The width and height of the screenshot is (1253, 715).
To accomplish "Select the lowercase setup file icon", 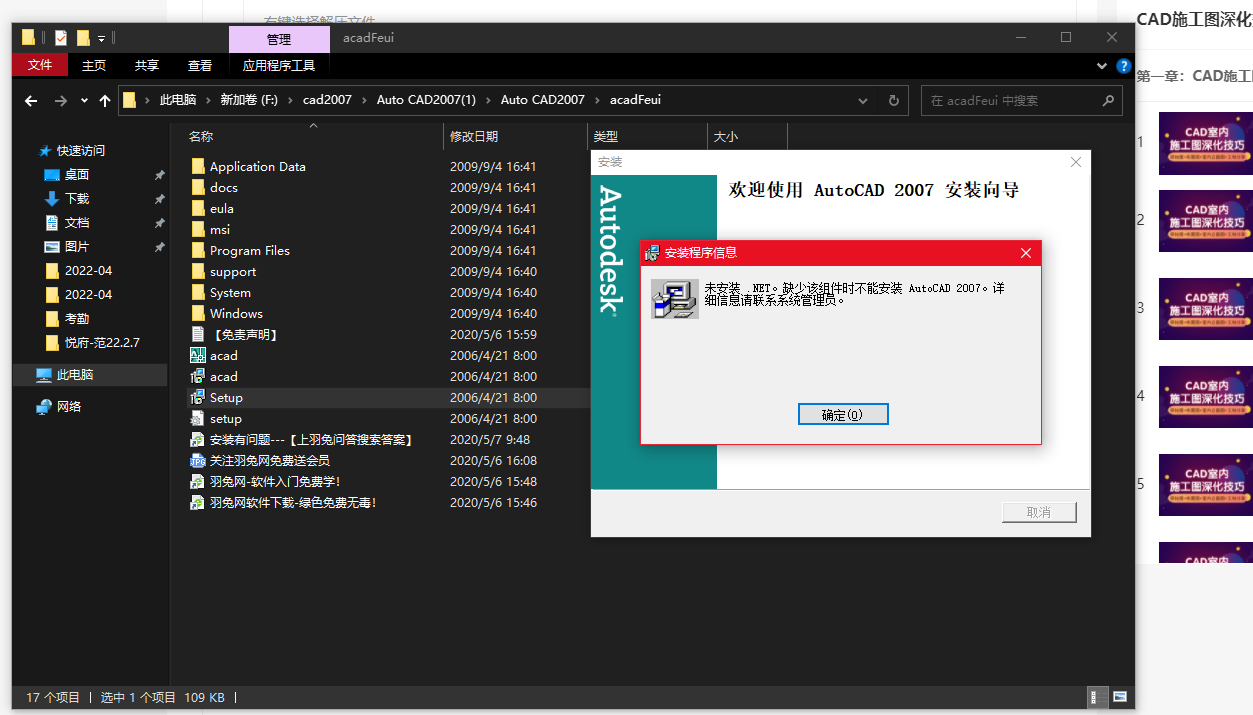I will tap(198, 418).
